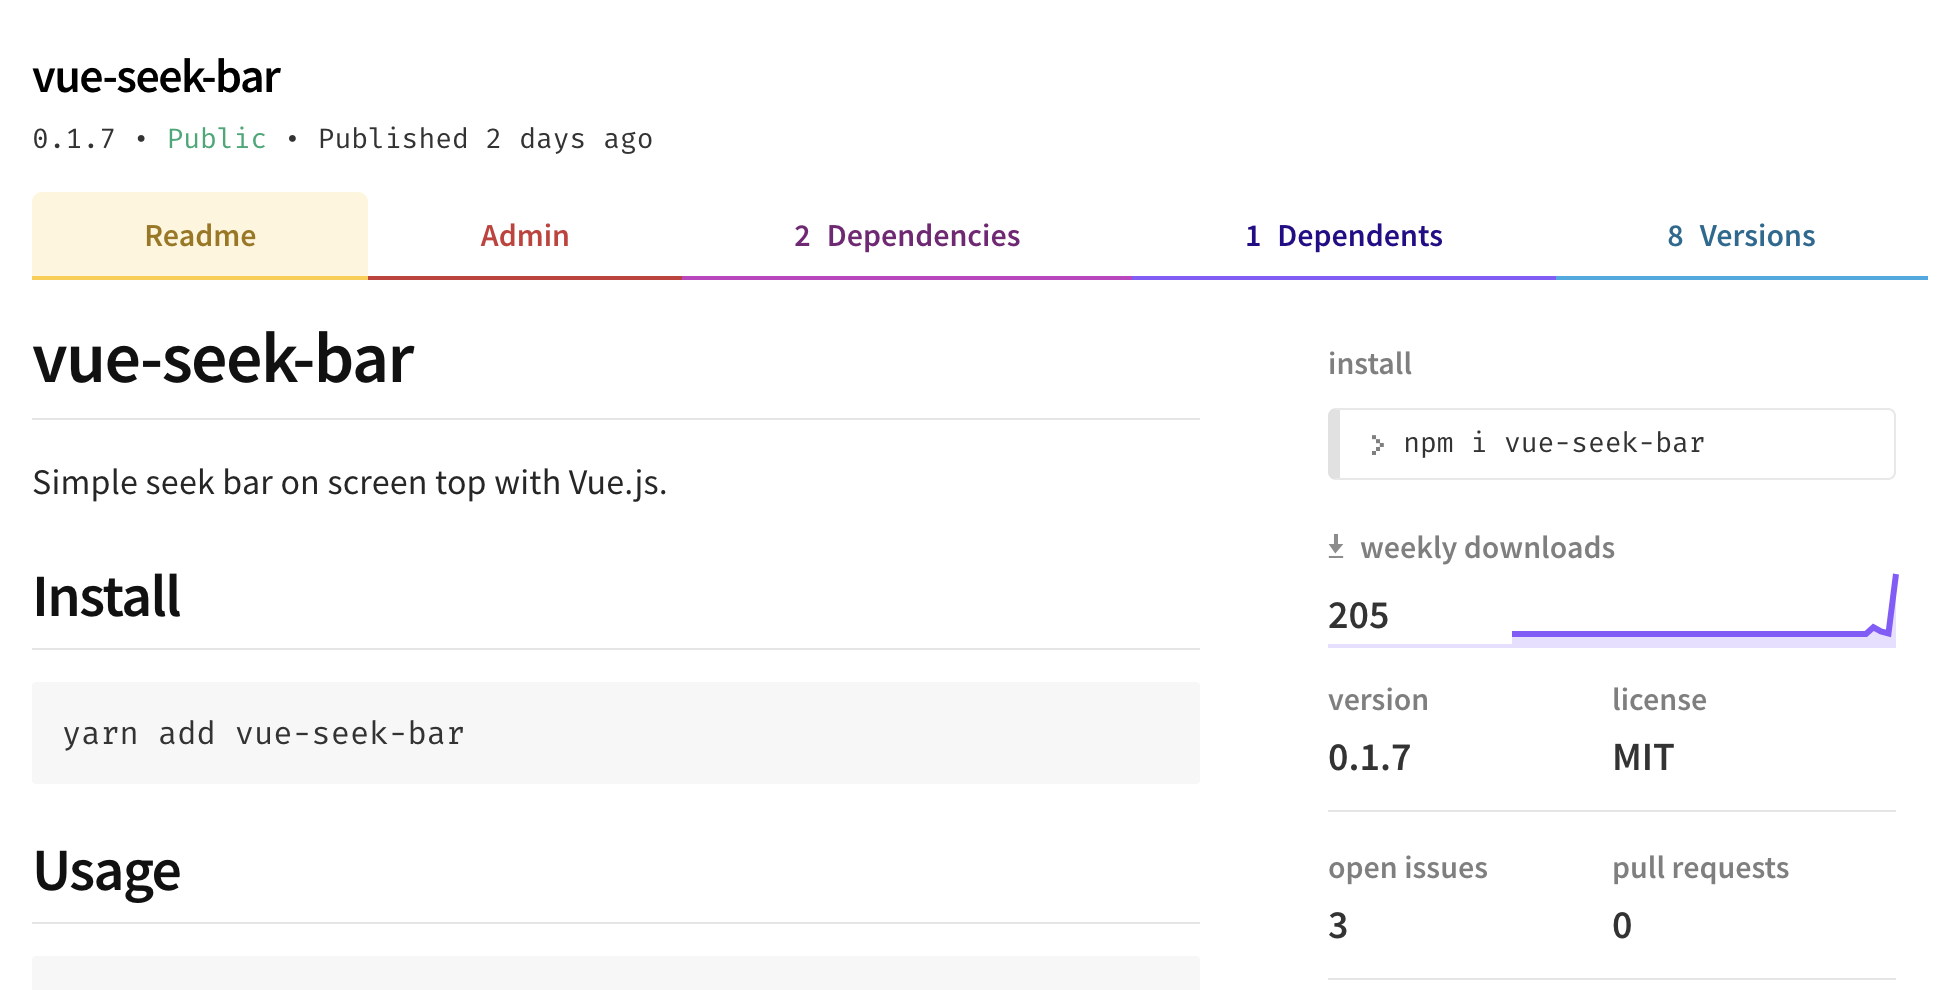Screen dimensions: 1960x990
Task: Click the Install heading in readme
Action: point(107,597)
